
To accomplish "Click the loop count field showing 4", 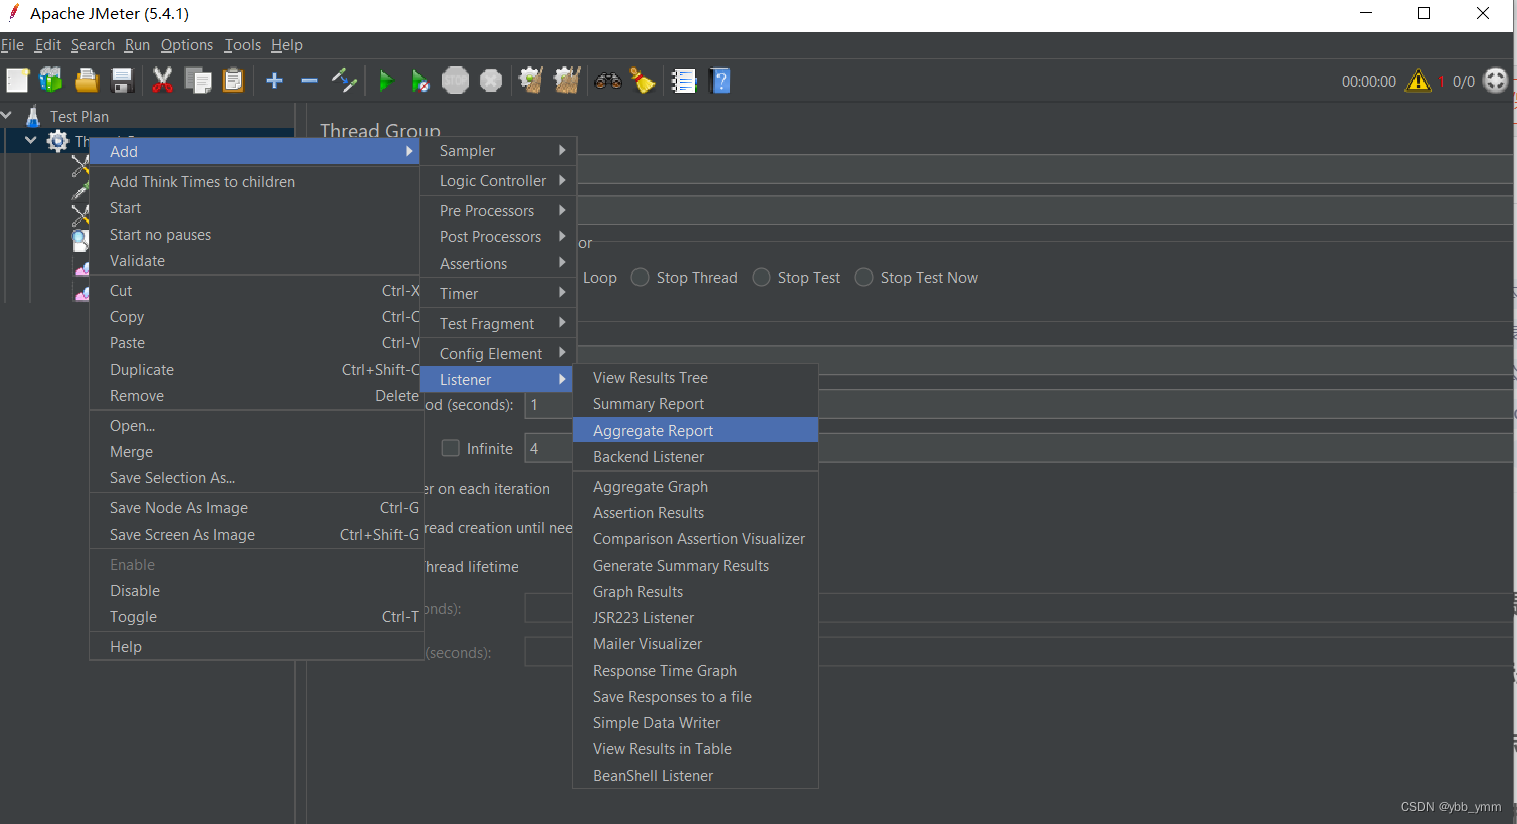I will pyautogui.click(x=548, y=448).
